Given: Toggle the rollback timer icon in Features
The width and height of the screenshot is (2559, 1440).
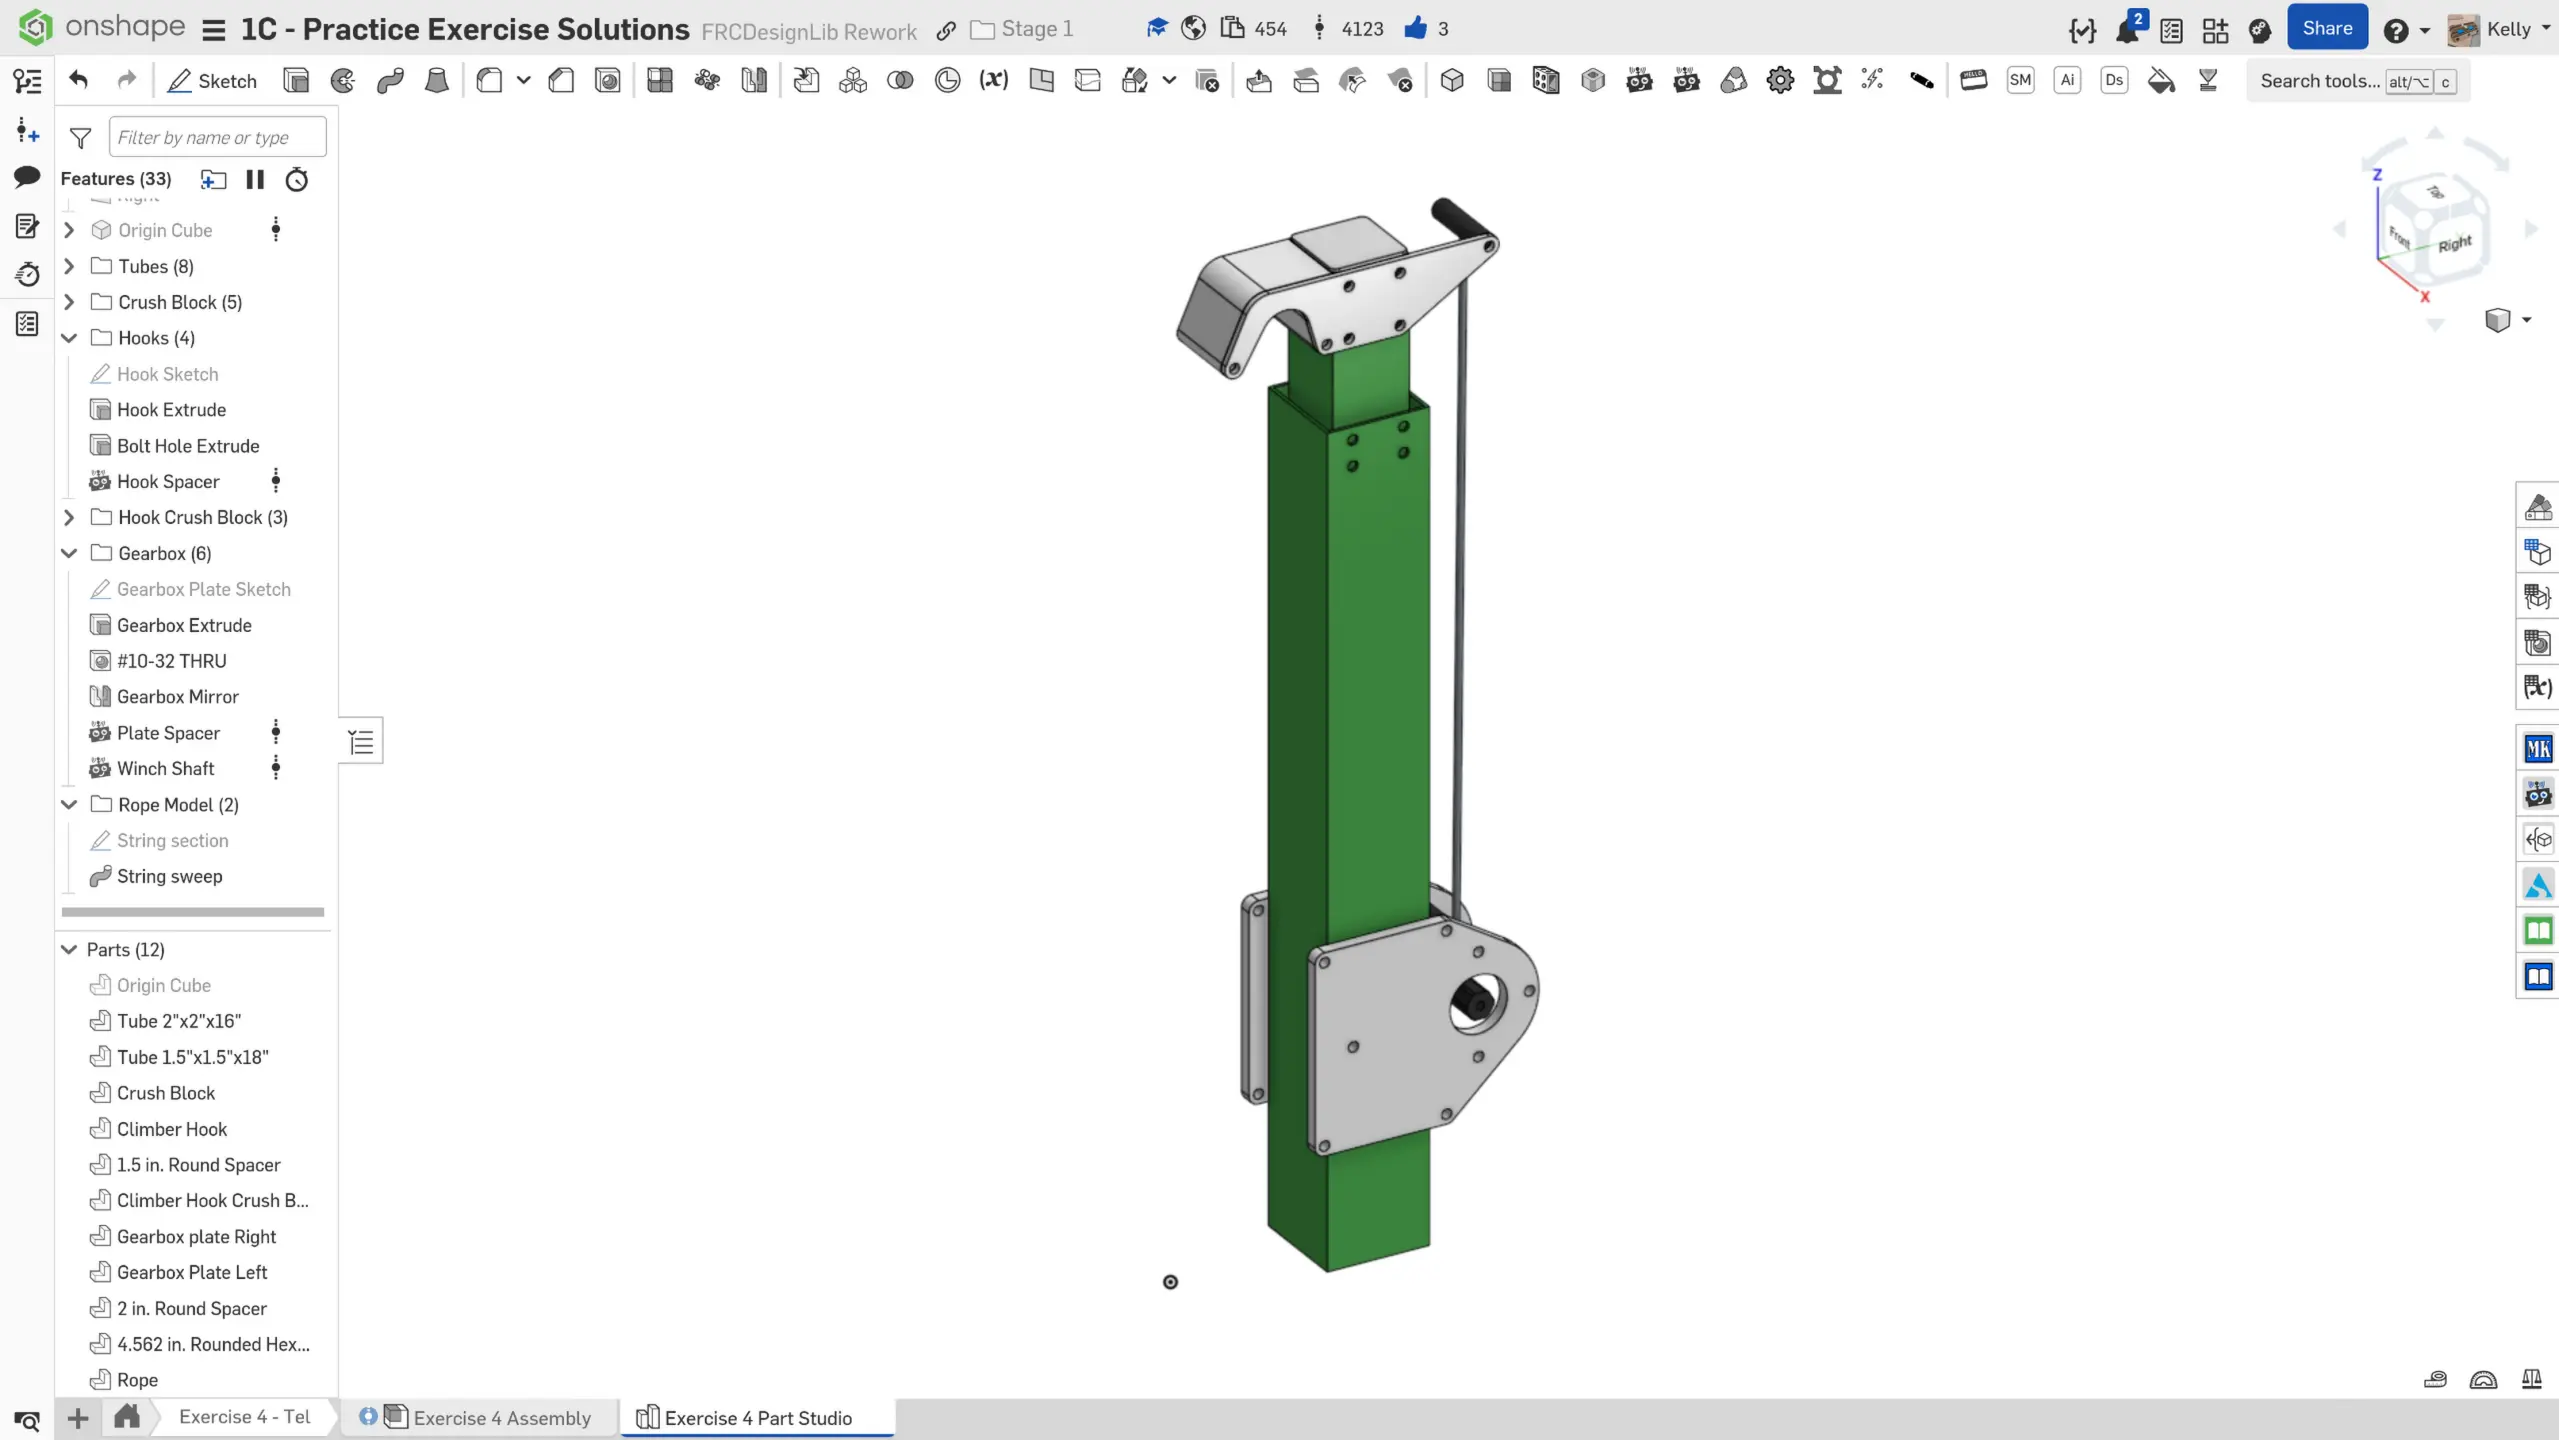Looking at the screenshot, I should 297,179.
